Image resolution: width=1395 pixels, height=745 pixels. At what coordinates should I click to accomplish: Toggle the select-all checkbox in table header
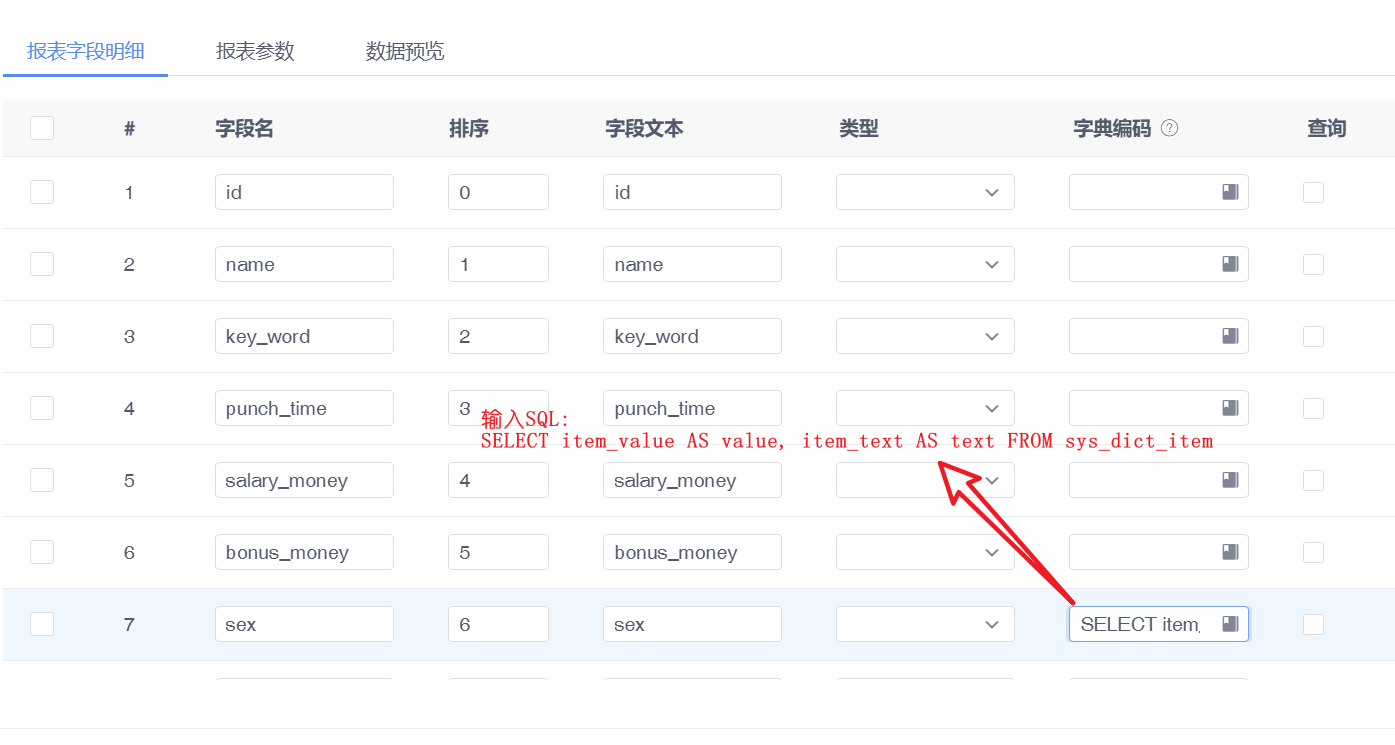pos(42,128)
